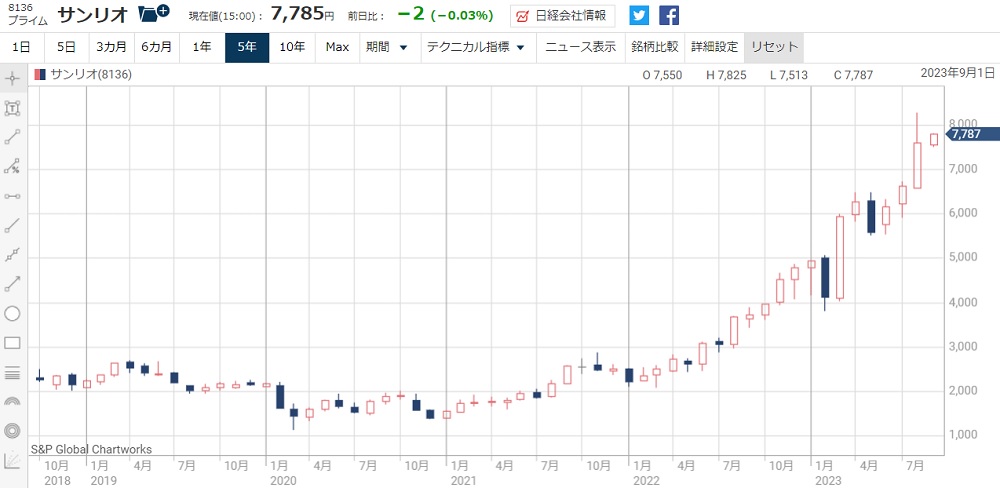Viewport: 1000px width, 488px height.
Task: Click the high value H 7,825
Action: click(x=725, y=75)
